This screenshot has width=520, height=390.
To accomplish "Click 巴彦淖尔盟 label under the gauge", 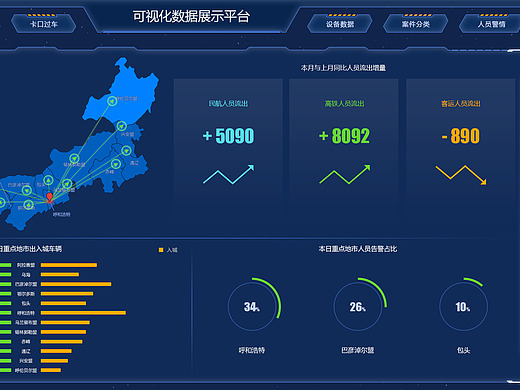I will pyautogui.click(x=358, y=350).
